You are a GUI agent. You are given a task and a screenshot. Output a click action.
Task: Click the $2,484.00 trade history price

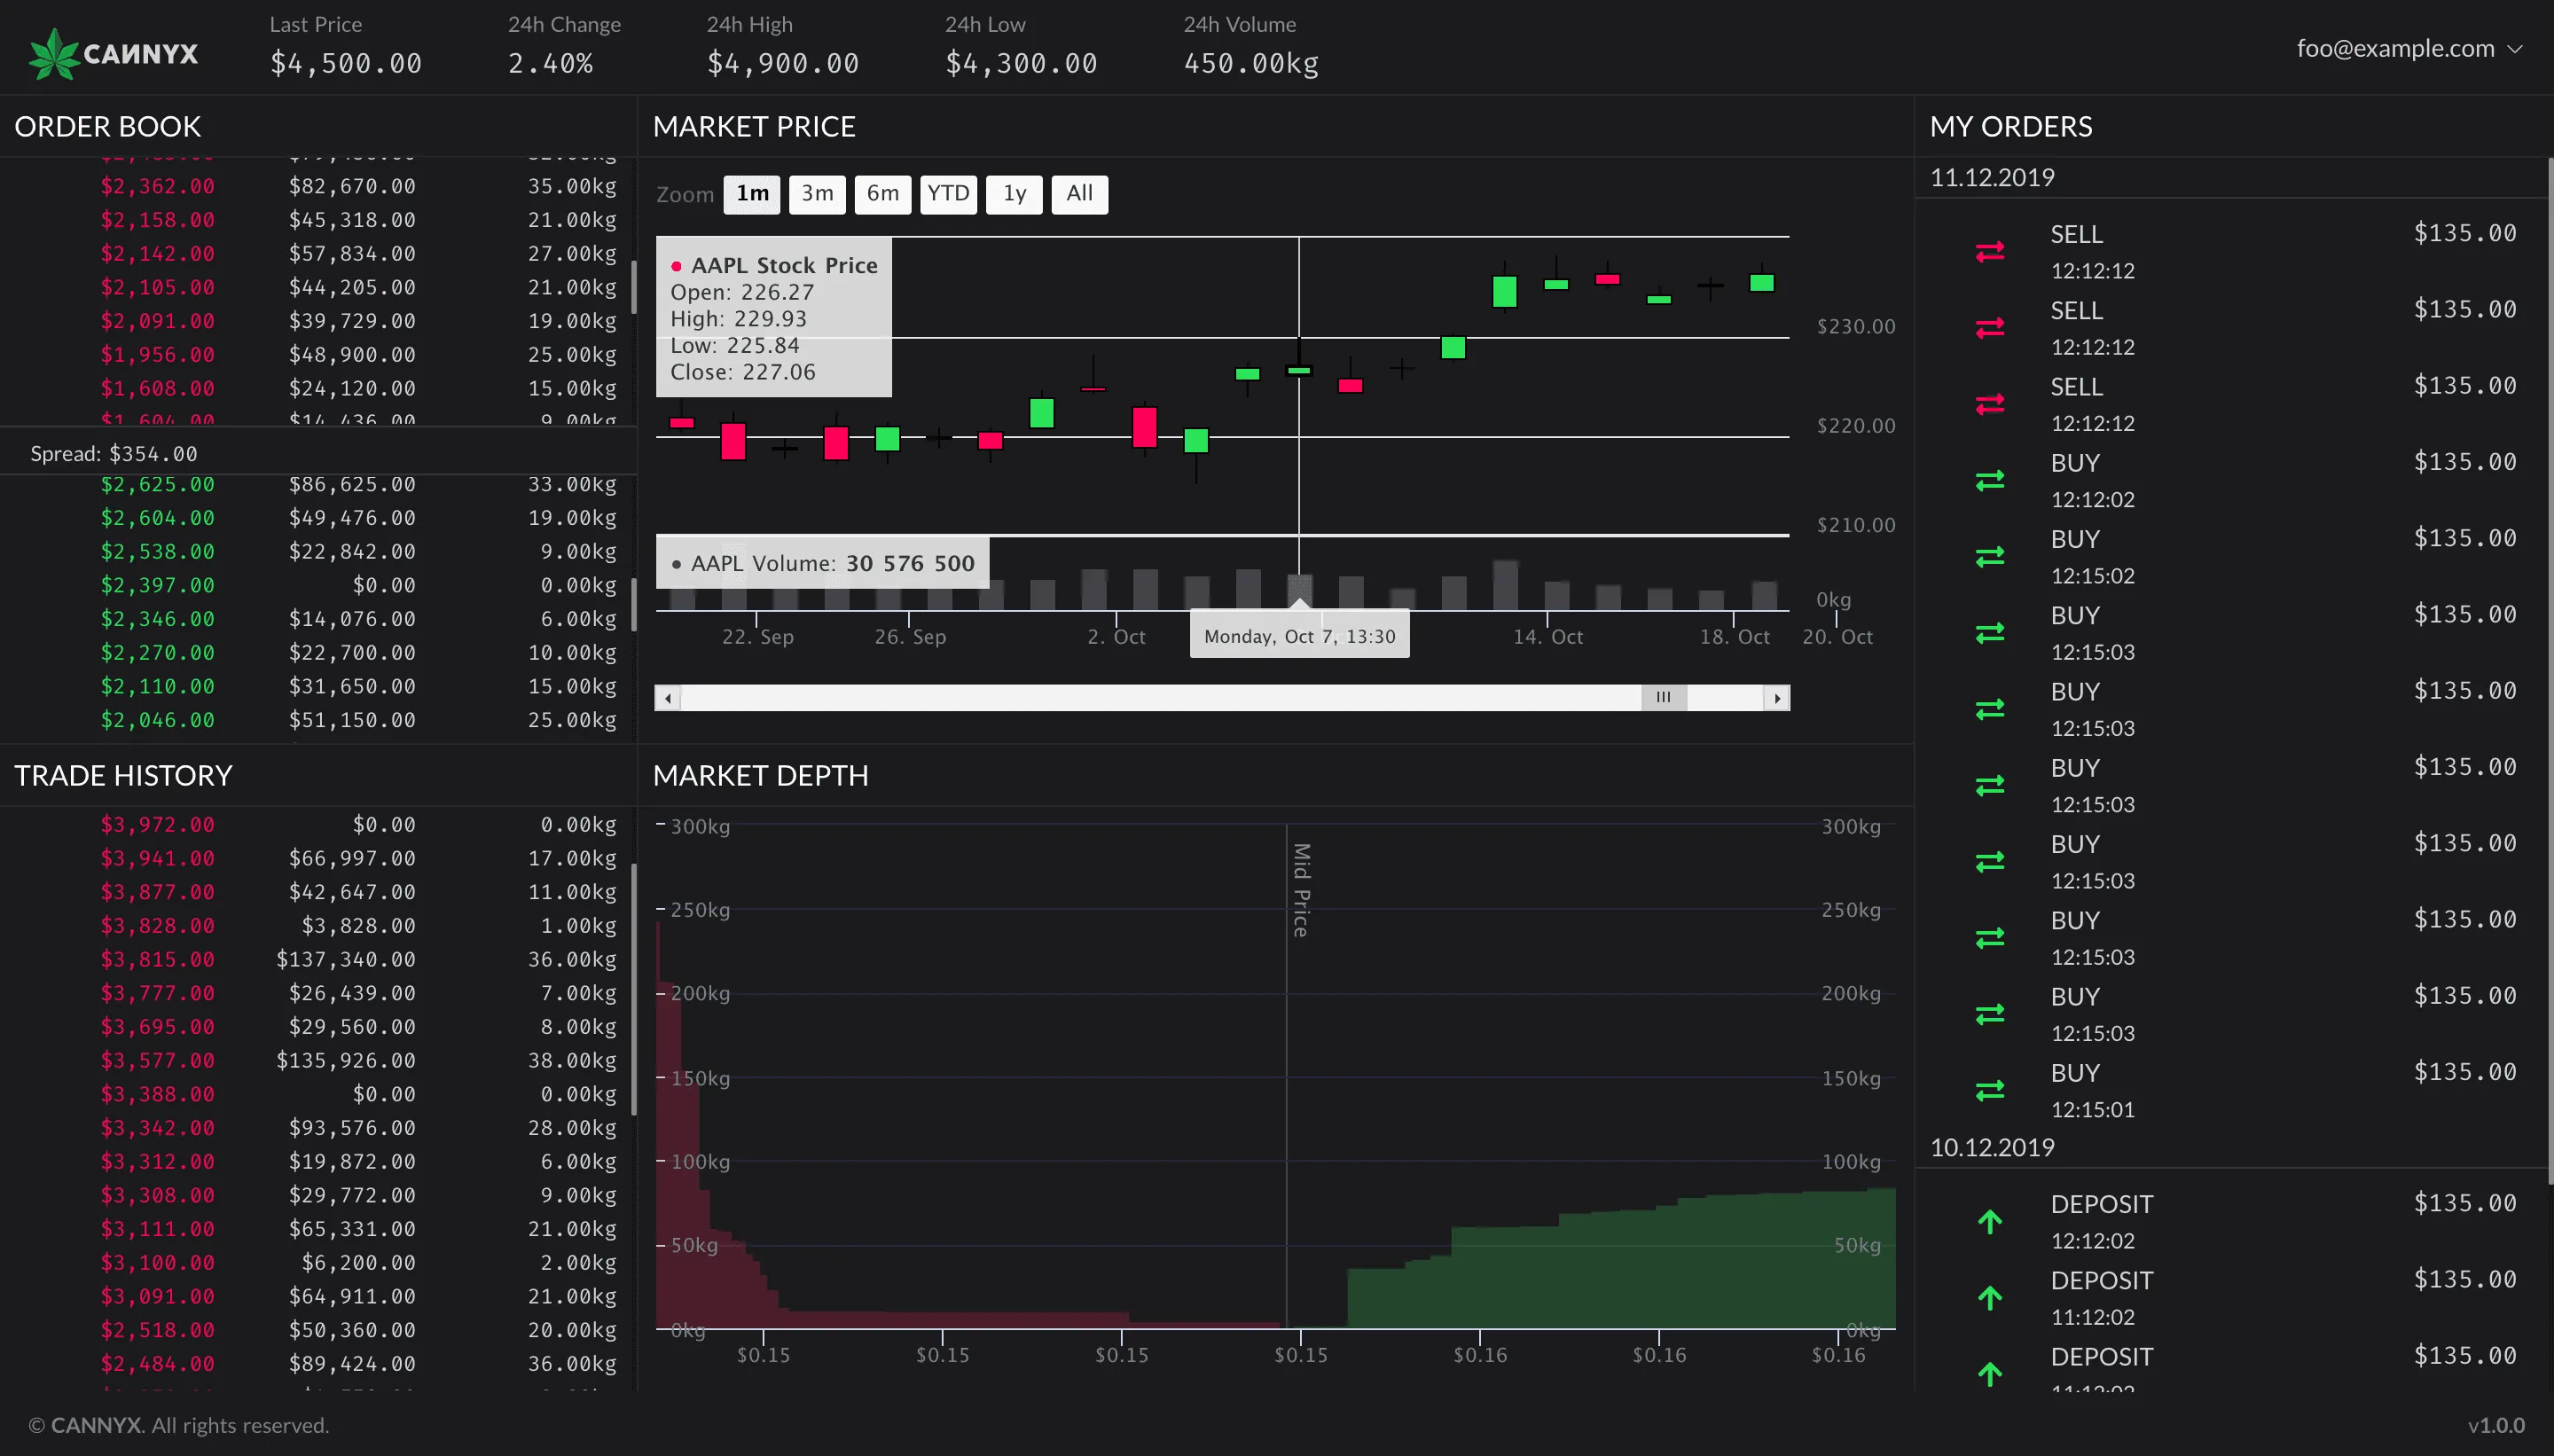(157, 1364)
